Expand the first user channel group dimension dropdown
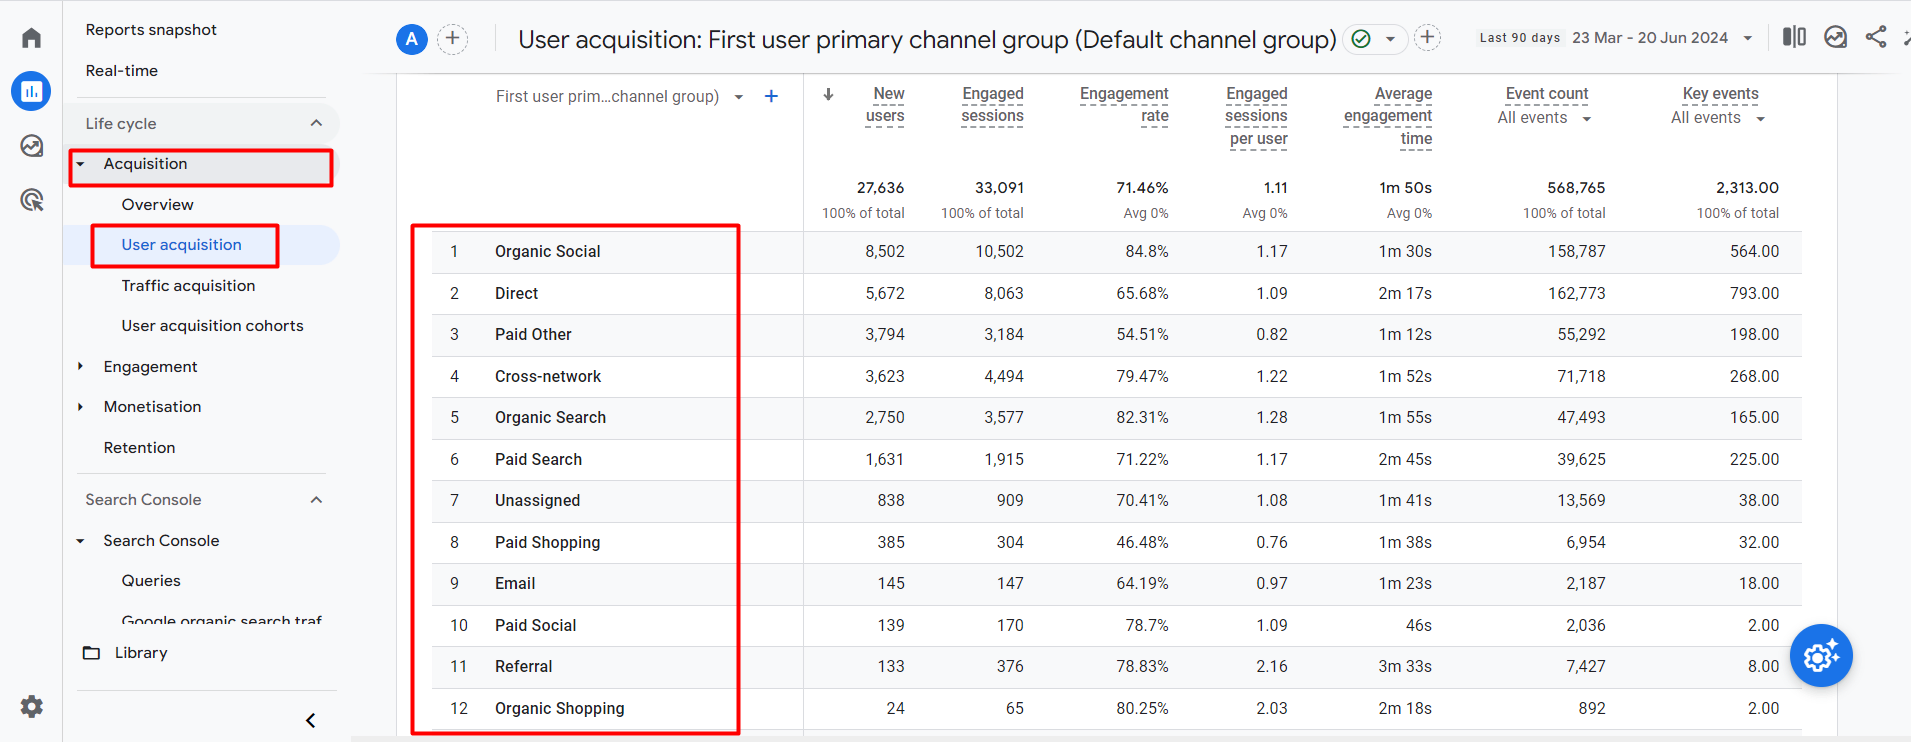Screen dimensions: 1911x742 738,97
